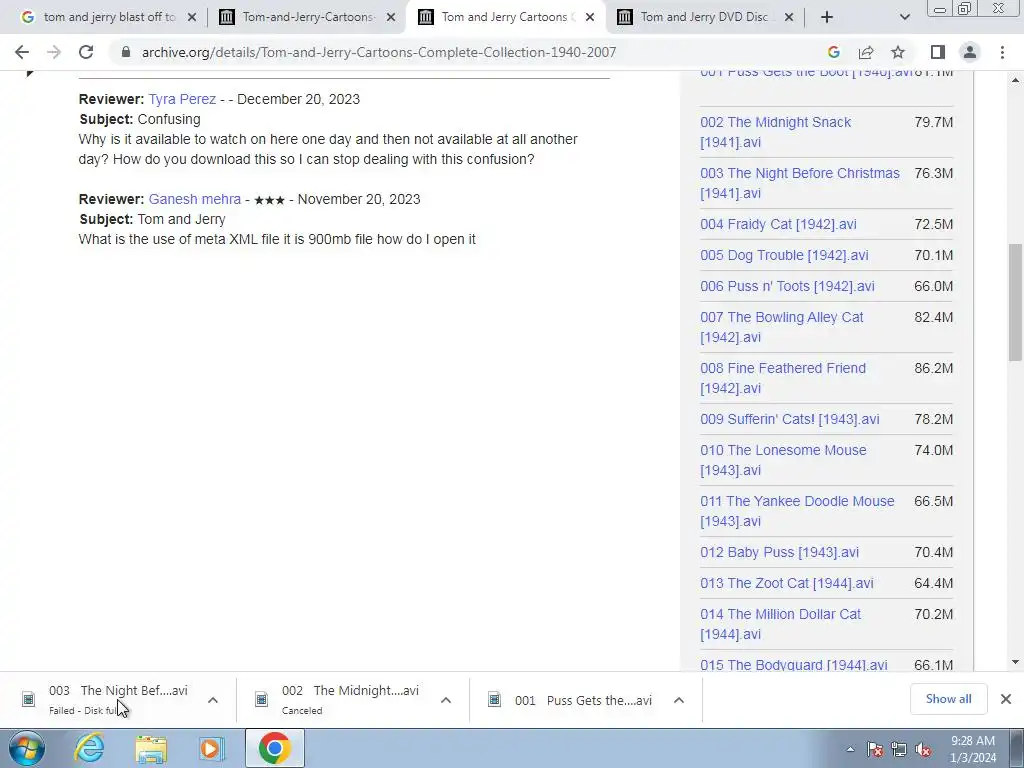The image size is (1024, 768).
Task: Click the scrollbar down arrow
Action: click(x=1015, y=662)
